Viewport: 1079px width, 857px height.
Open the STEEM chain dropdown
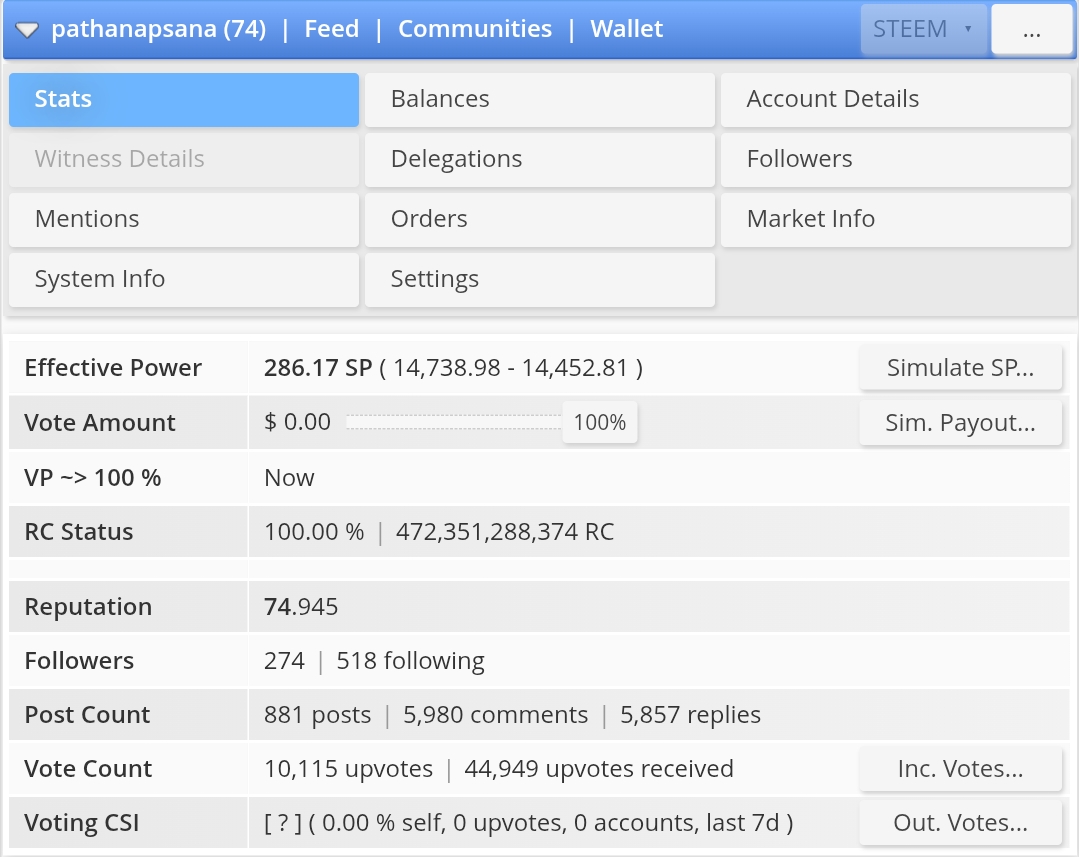pyautogui.click(x=923, y=30)
